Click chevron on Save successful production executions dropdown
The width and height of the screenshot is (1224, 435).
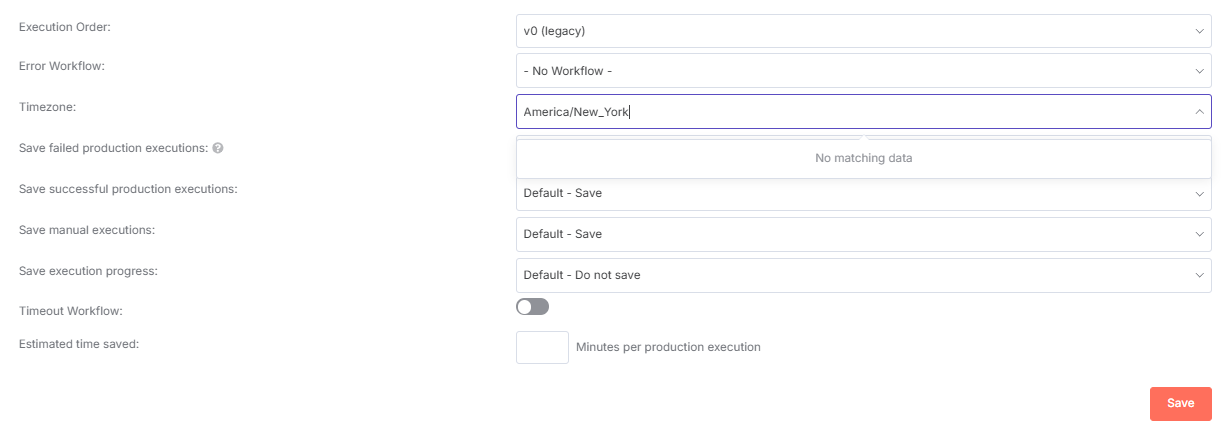click(1199, 194)
